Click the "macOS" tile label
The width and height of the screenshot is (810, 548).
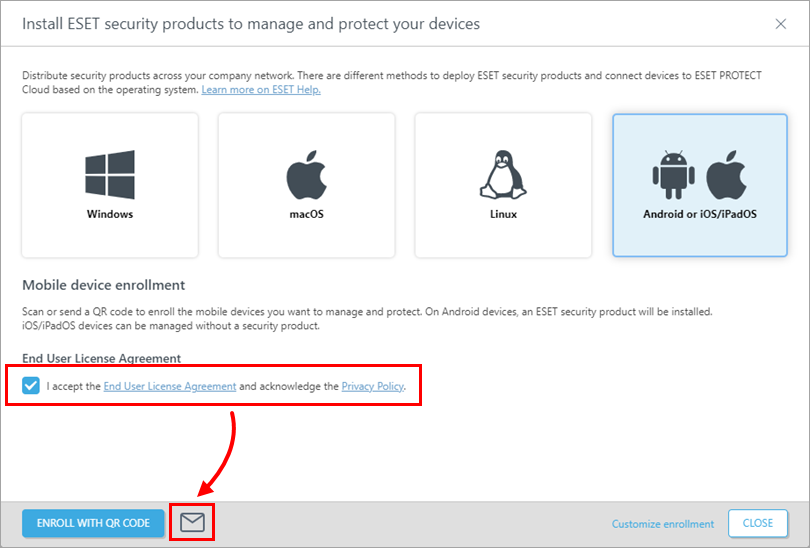click(x=306, y=214)
